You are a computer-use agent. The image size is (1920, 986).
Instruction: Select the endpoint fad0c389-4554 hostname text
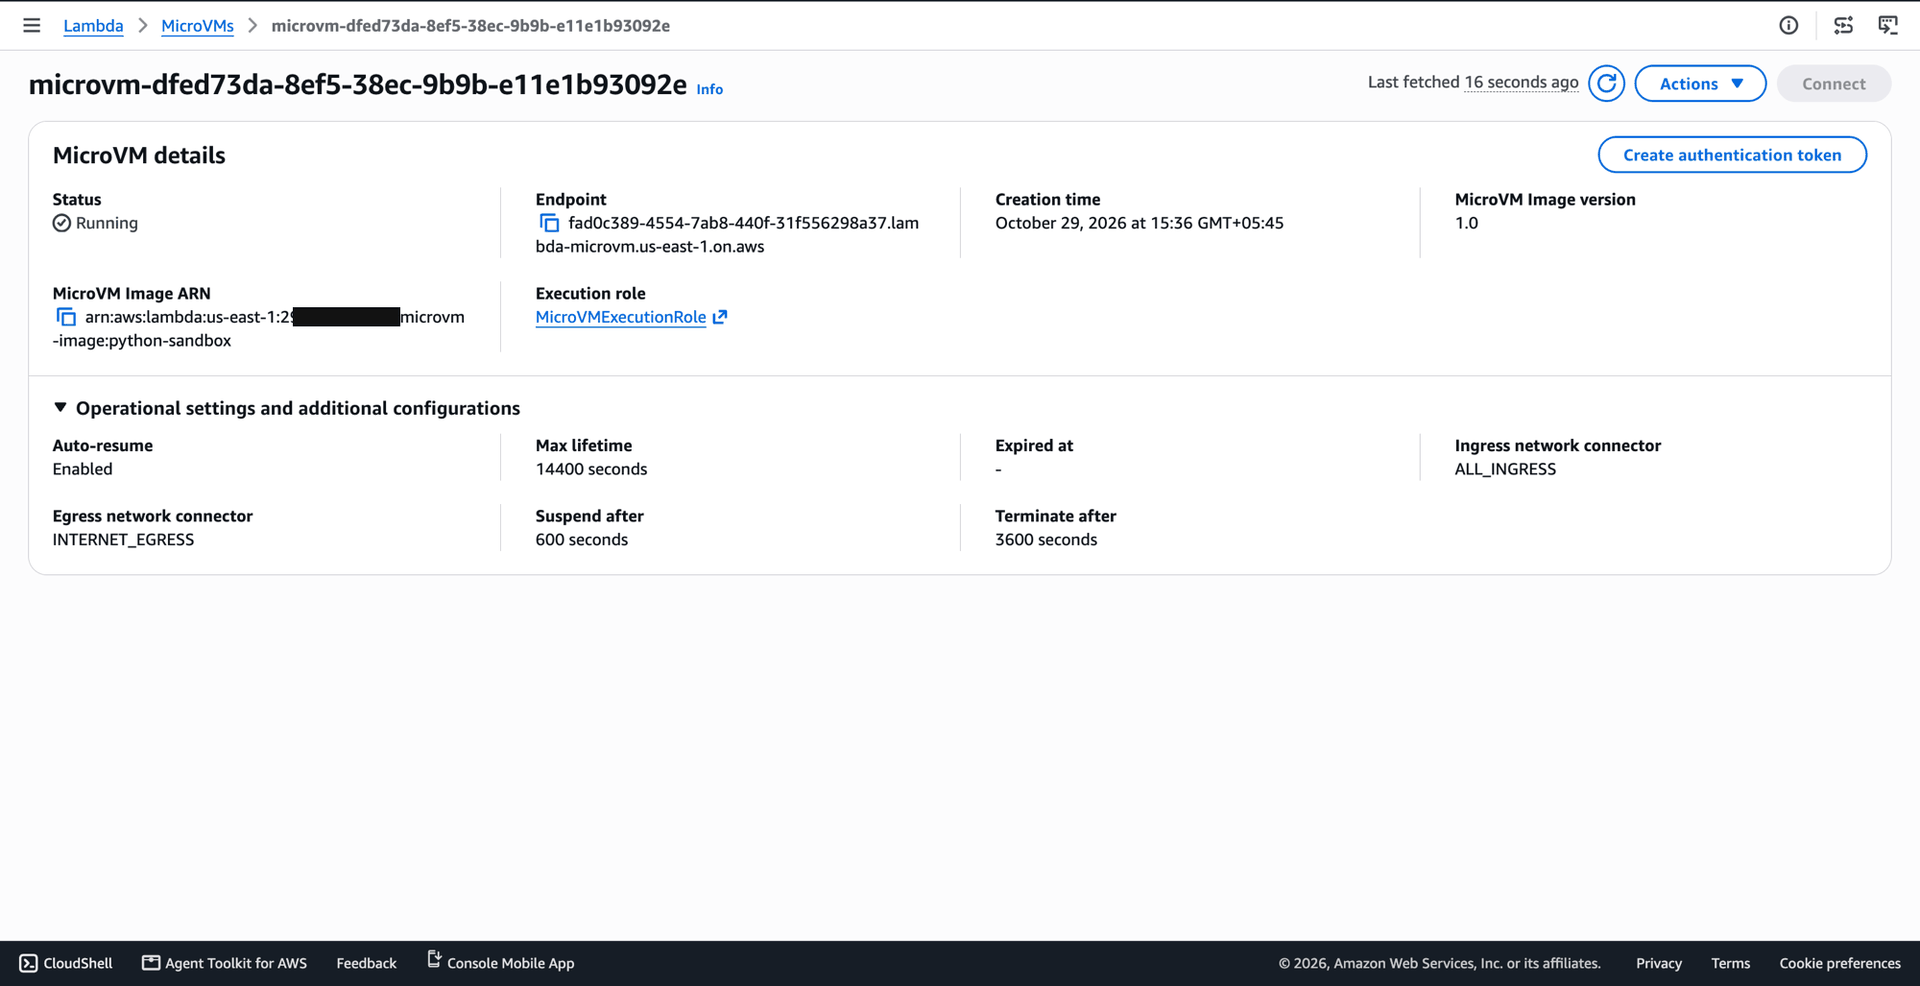727,235
